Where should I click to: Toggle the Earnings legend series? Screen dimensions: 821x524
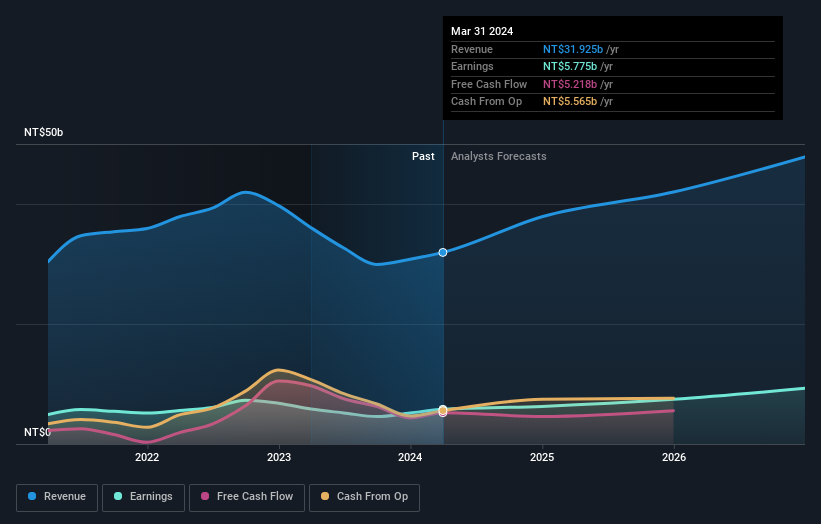(143, 497)
